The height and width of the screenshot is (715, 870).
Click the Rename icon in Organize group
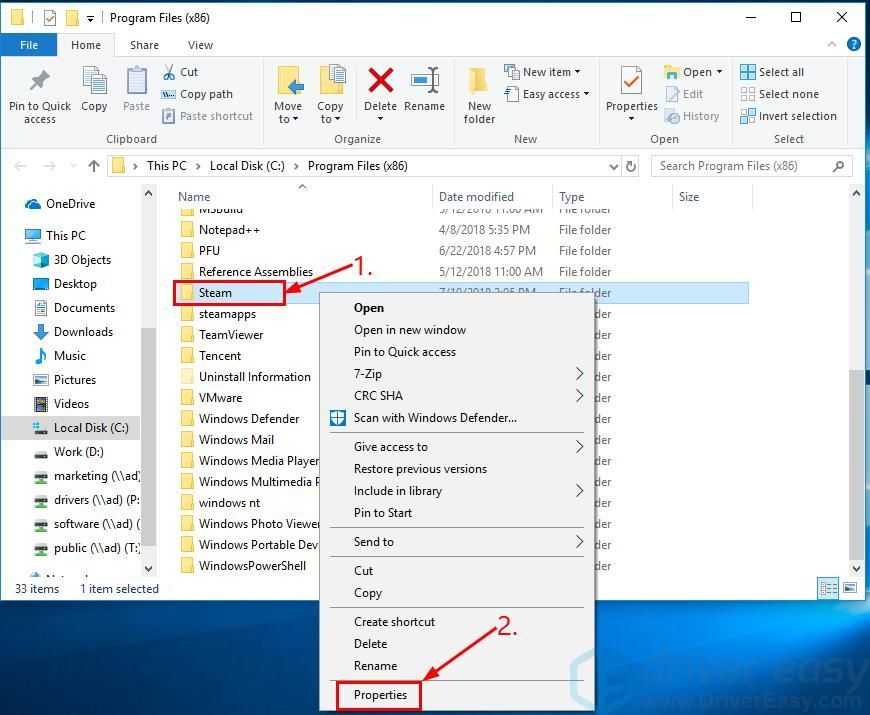coord(424,90)
